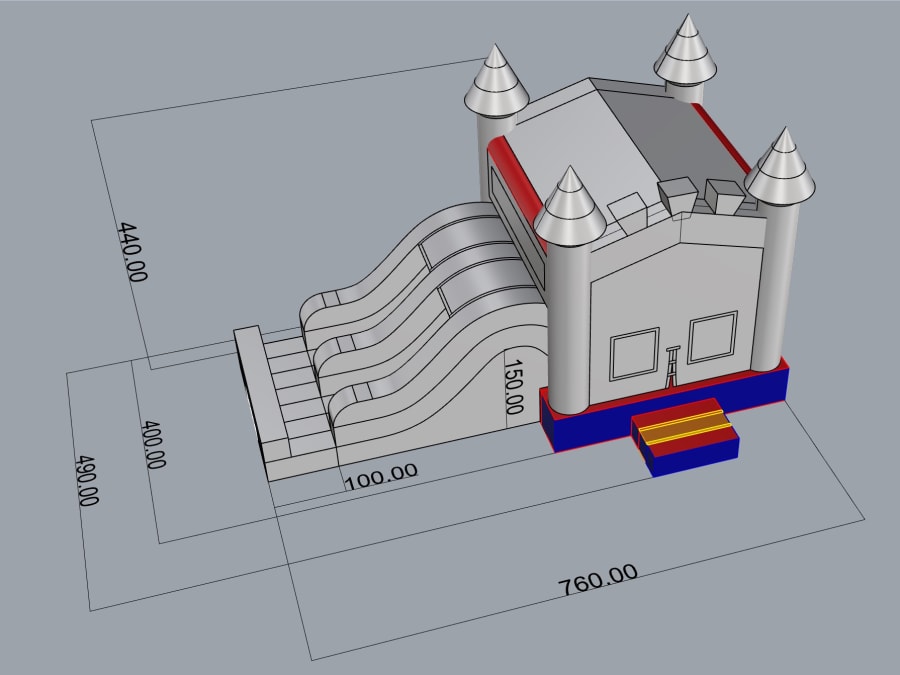
Task: Select the left window on castle front wall
Action: [635, 355]
